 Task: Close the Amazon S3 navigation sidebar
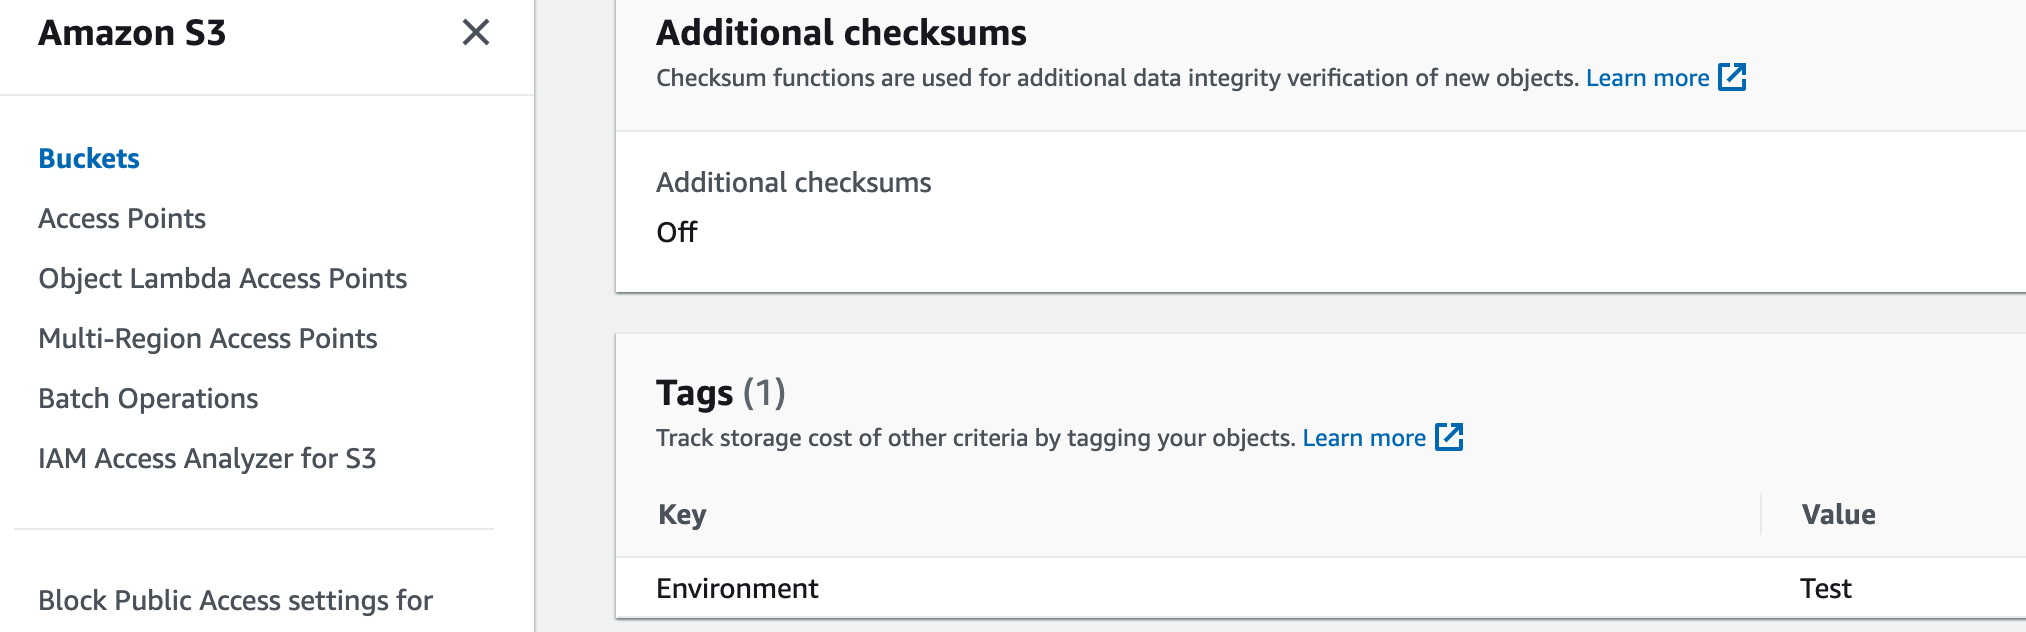[476, 33]
